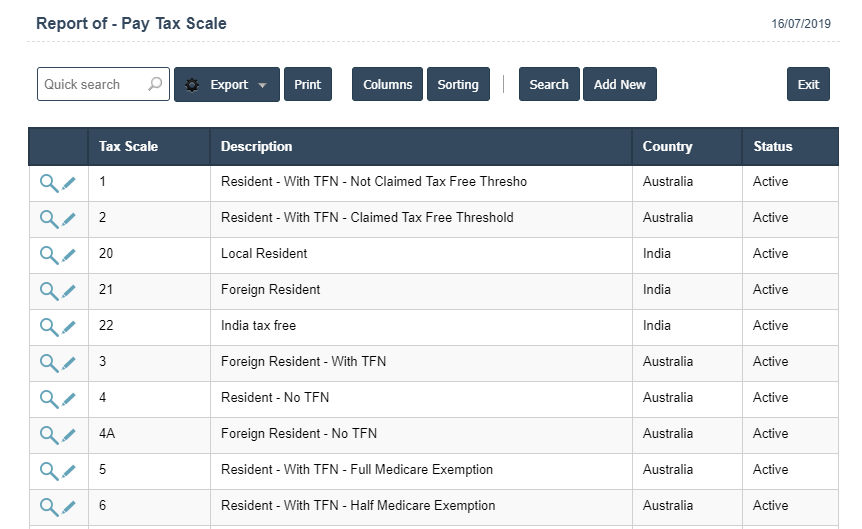Open the Columns chooser
Image resolution: width=862 pixels, height=529 pixels.
[x=387, y=85]
